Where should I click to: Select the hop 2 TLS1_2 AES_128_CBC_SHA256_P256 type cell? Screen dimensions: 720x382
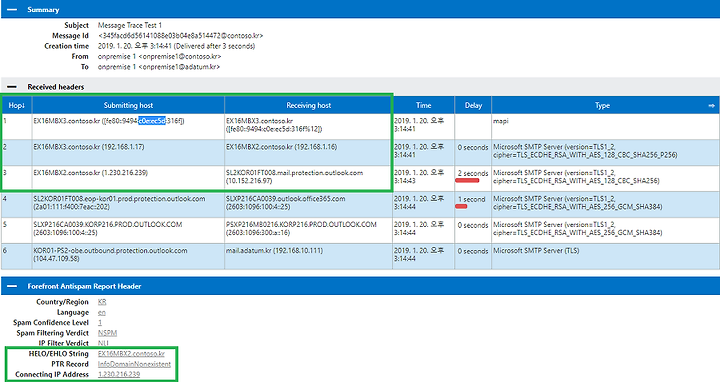coord(605,153)
